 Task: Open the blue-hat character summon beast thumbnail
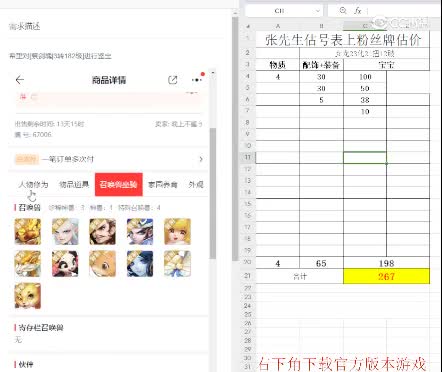(140, 232)
